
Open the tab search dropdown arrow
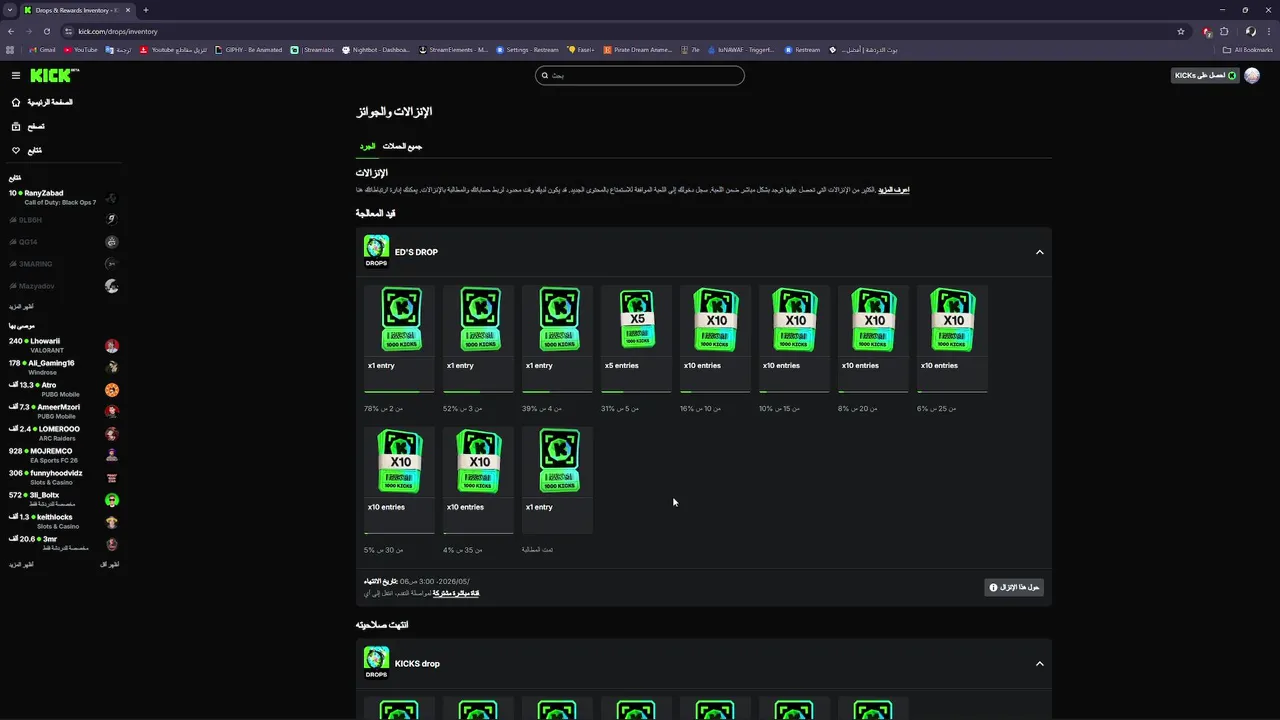[11, 10]
